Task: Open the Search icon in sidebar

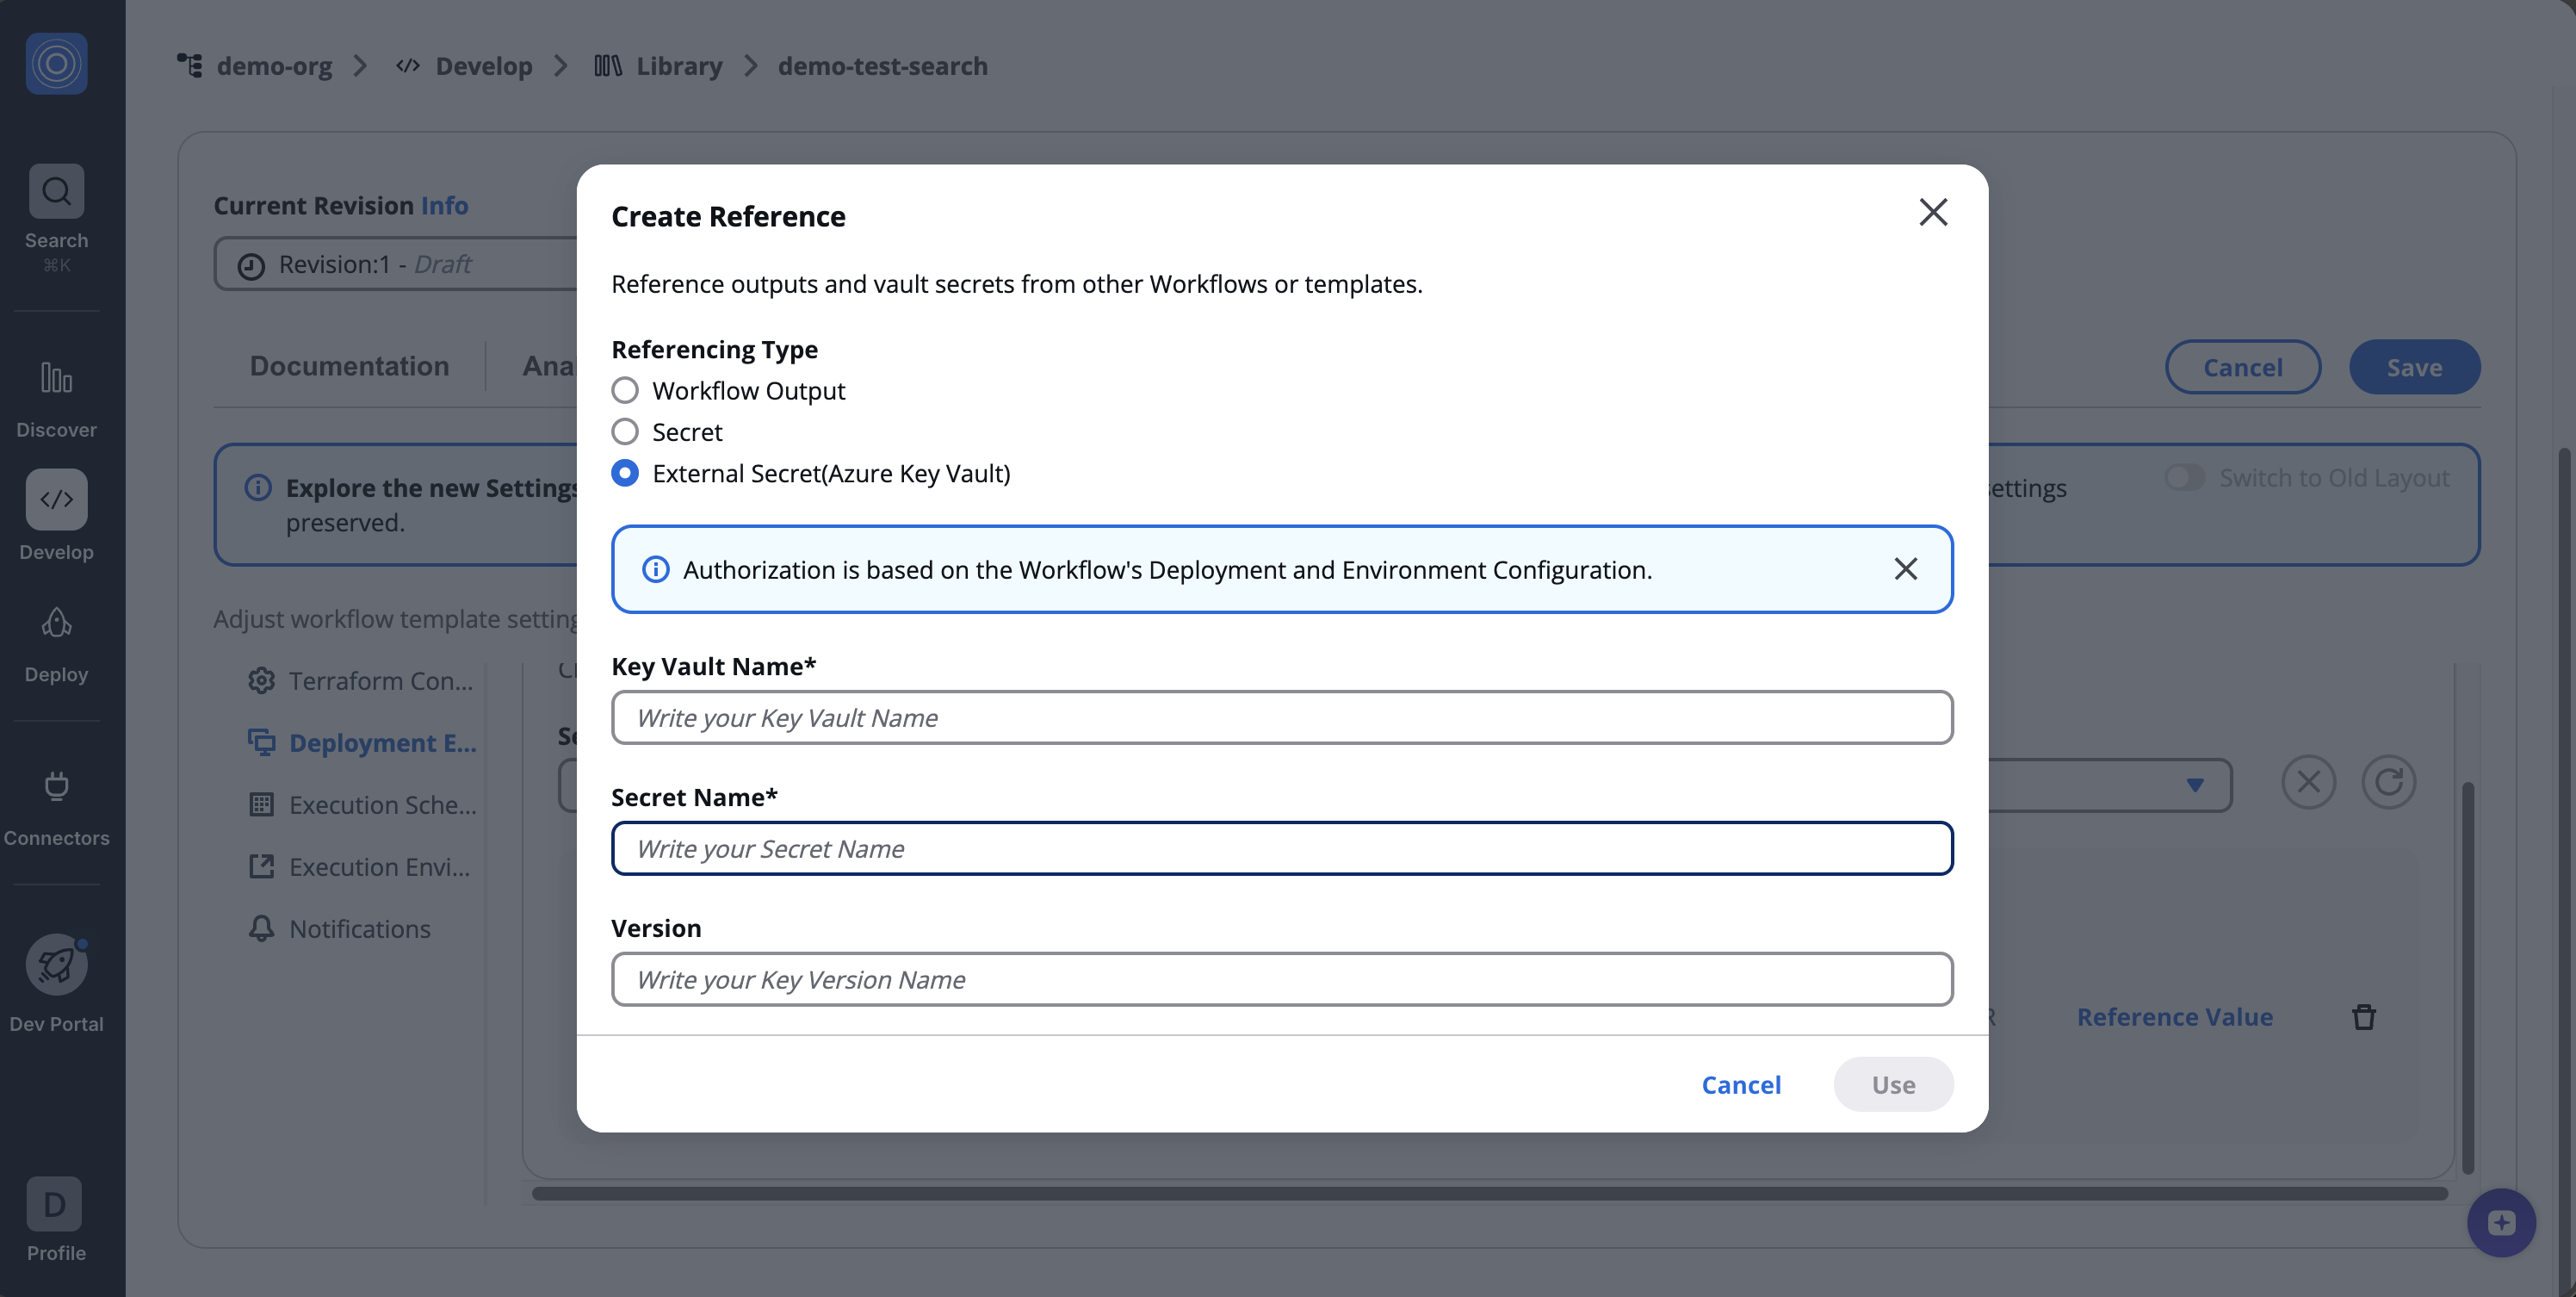Action: click(x=56, y=191)
